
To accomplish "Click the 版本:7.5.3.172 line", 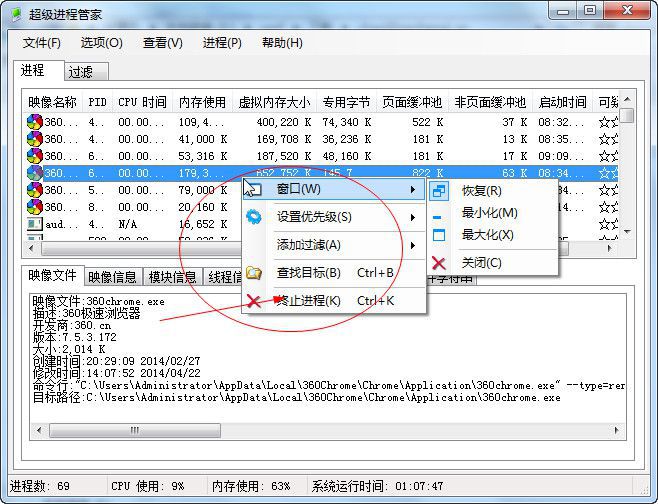I will 74,337.
